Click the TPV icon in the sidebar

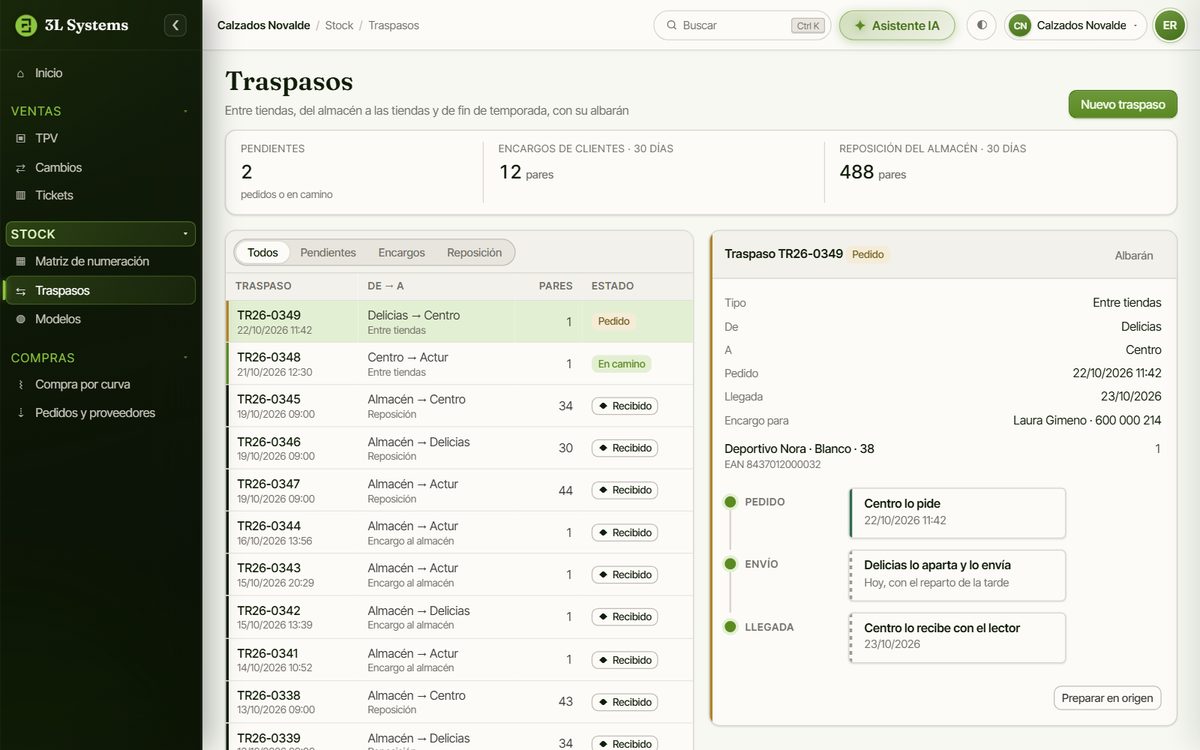click(20, 138)
